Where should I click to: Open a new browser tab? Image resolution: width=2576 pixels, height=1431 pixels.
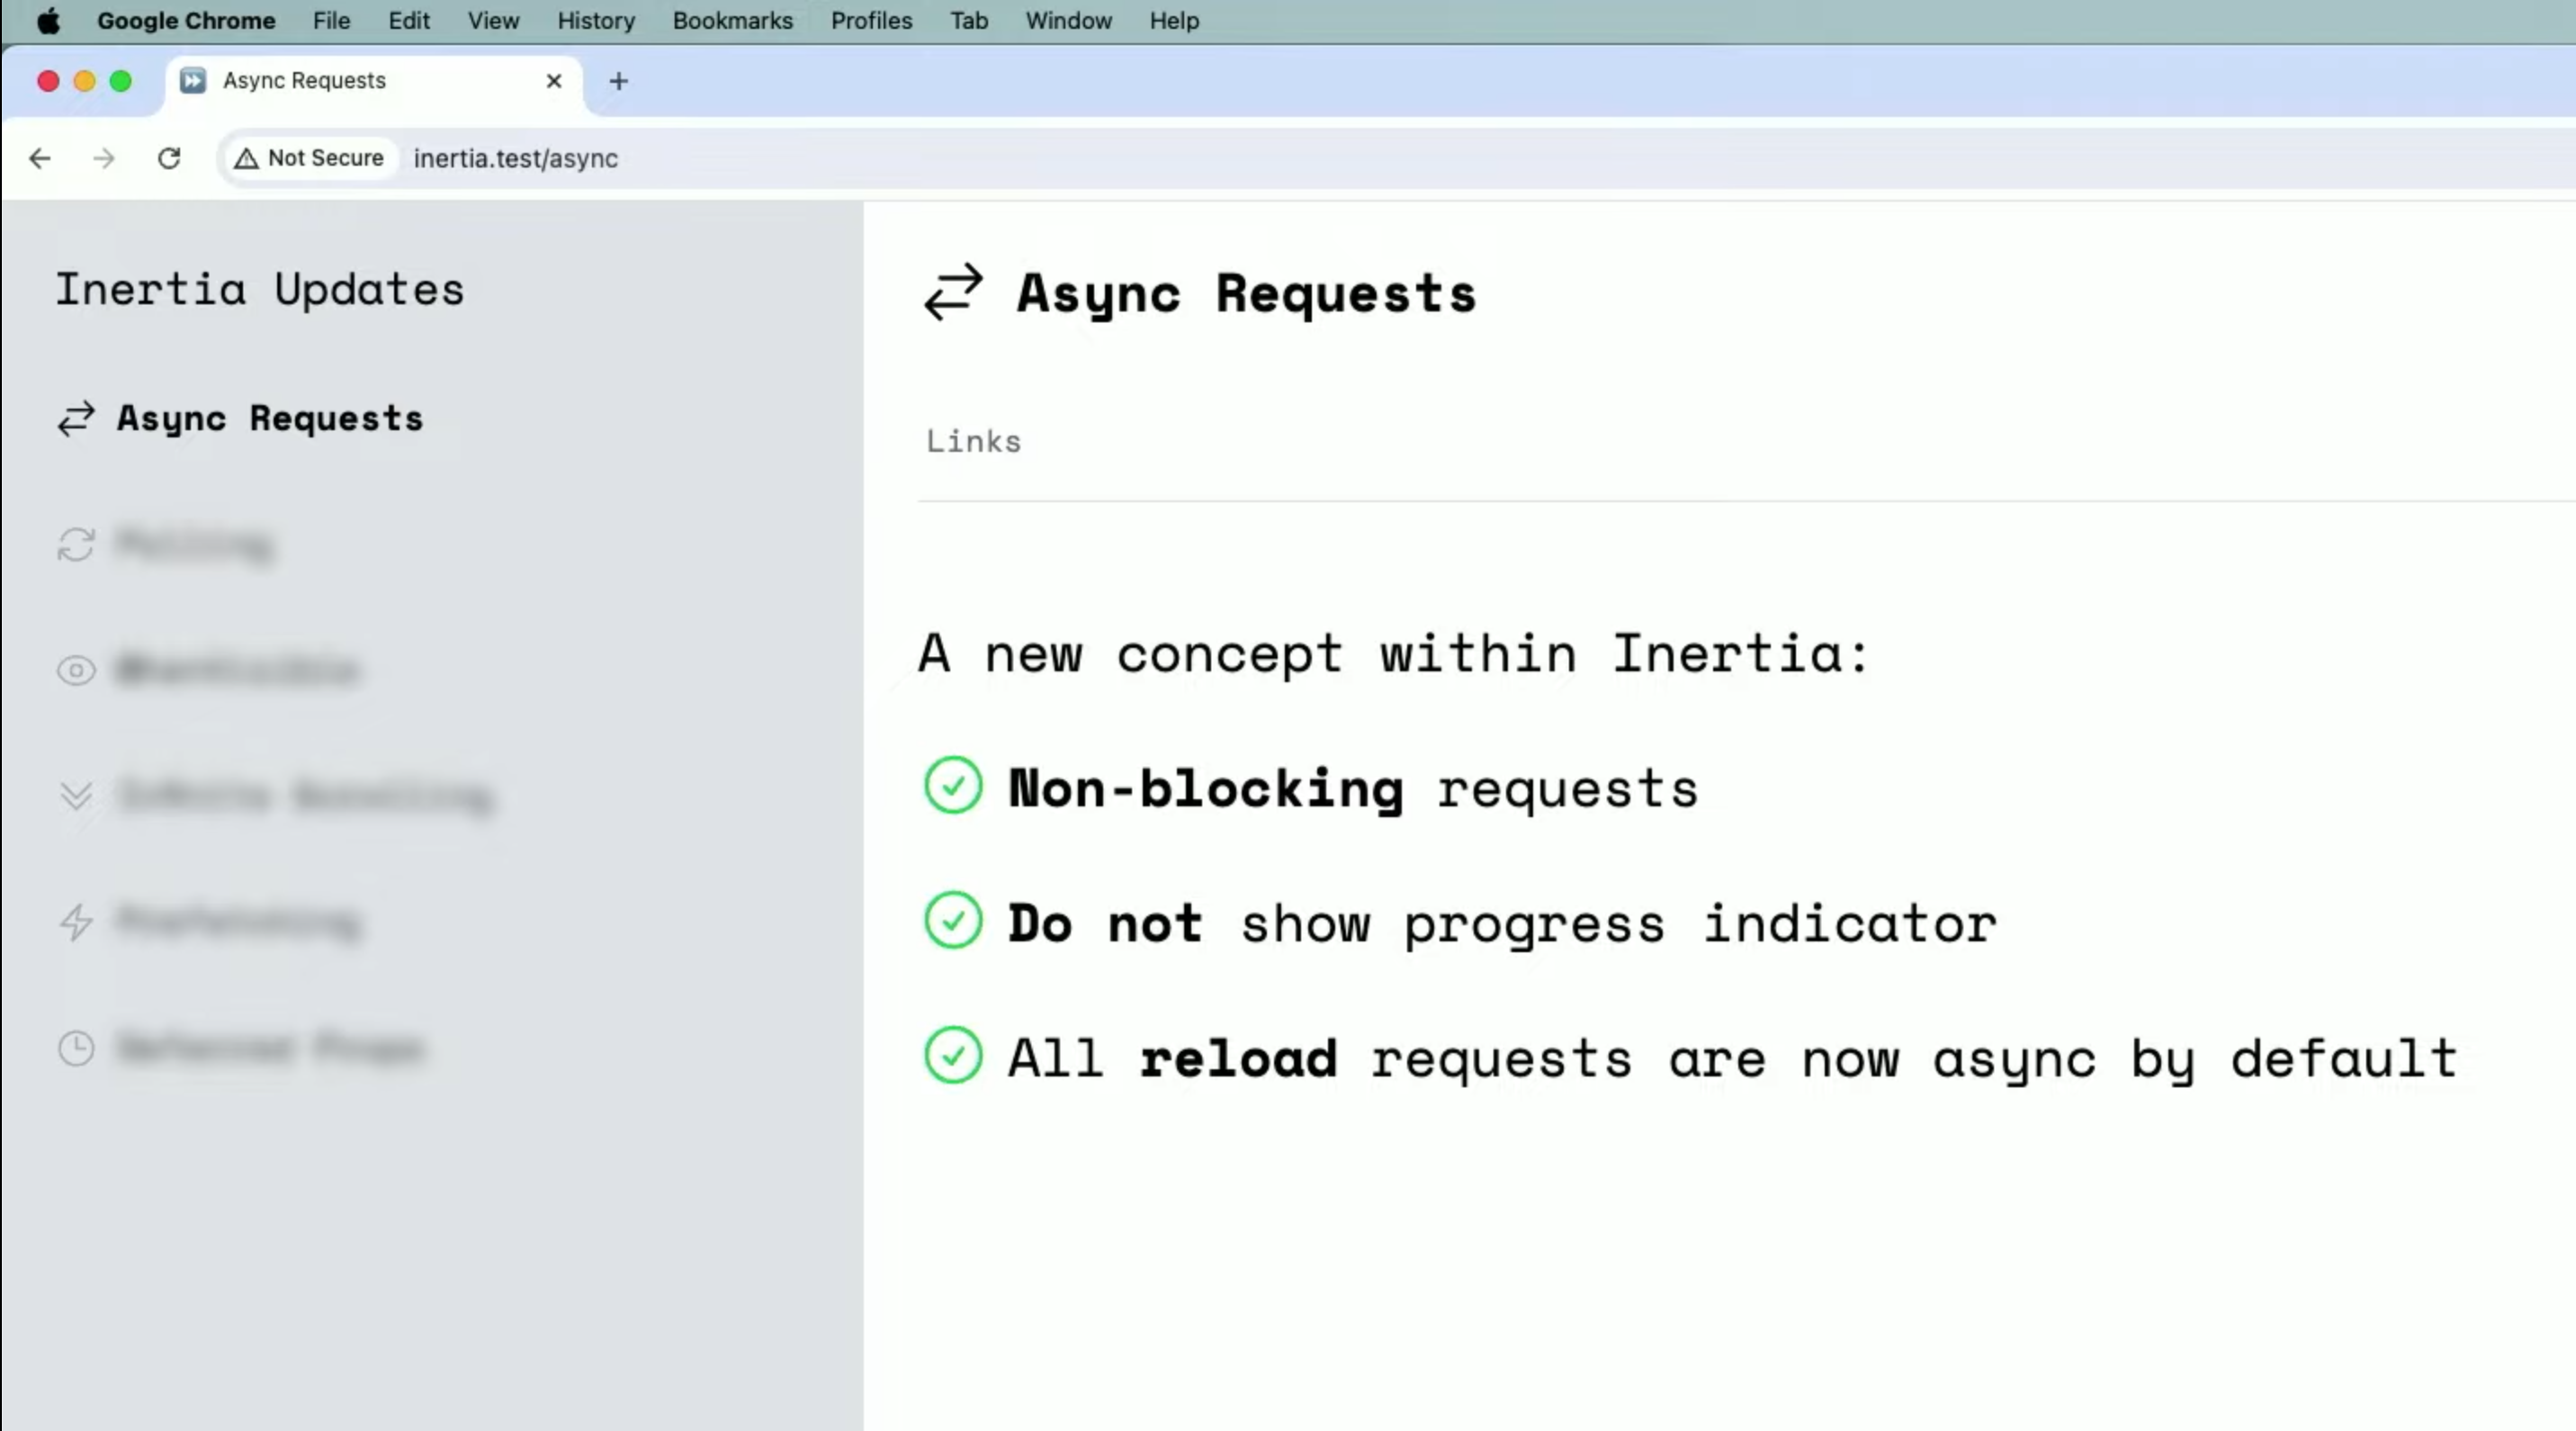tap(618, 81)
